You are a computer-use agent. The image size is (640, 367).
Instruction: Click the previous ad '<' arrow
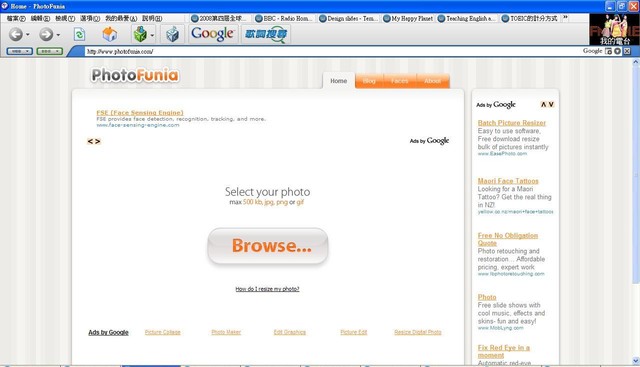click(x=90, y=141)
